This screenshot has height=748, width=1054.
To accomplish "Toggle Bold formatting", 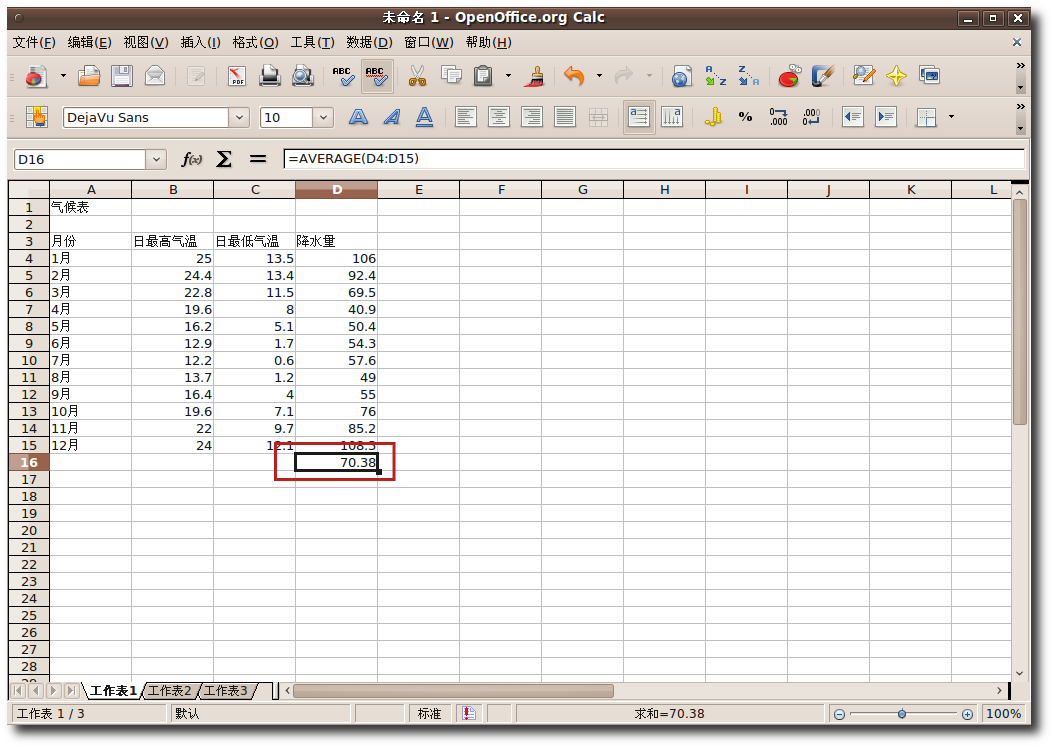I will point(358,118).
